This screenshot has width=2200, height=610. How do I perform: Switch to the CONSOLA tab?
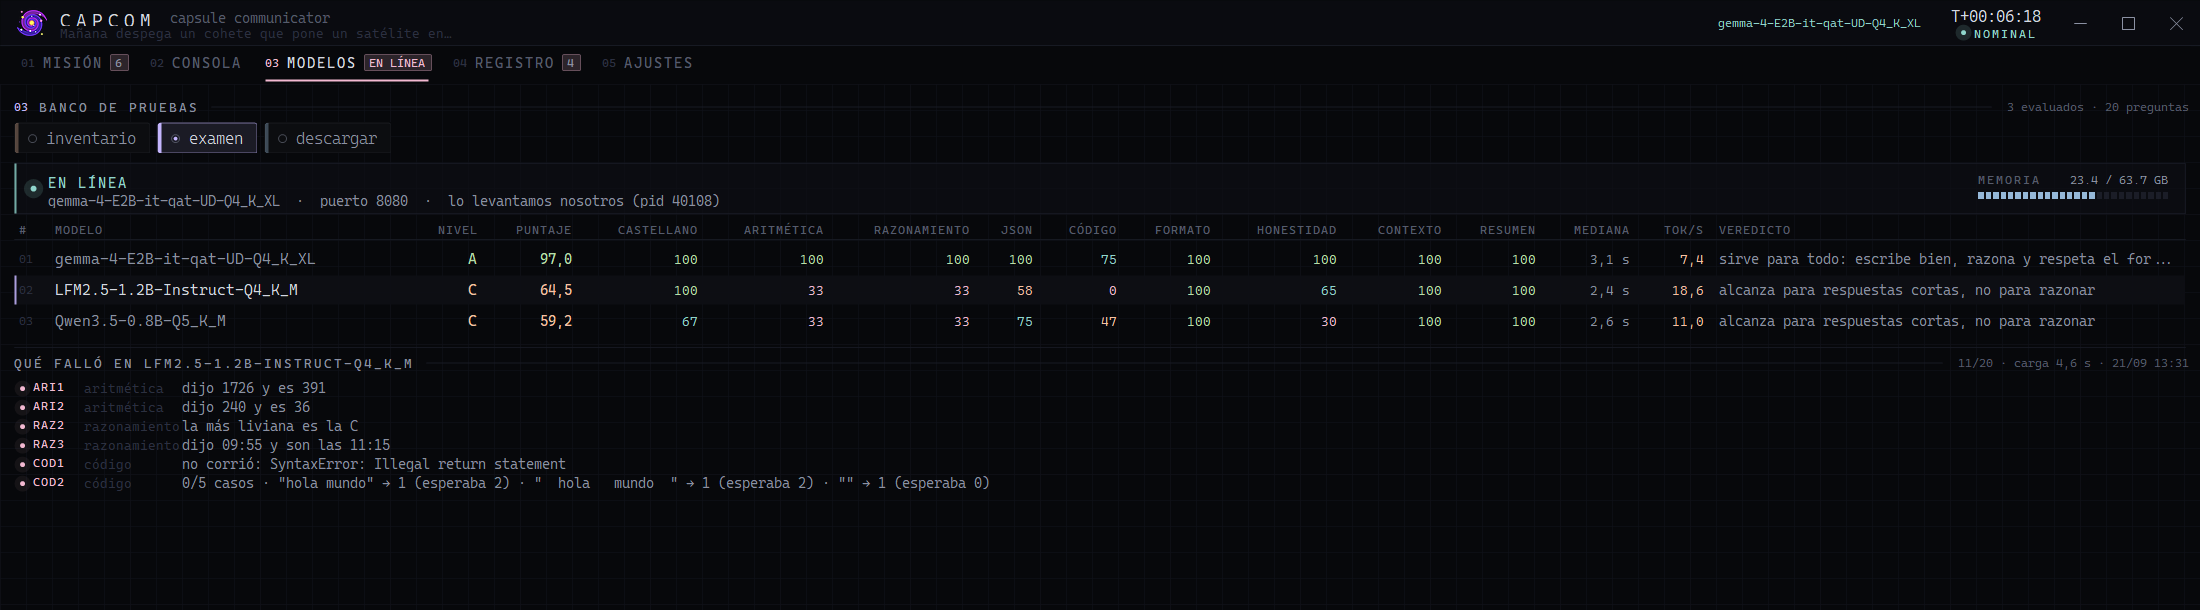tap(195, 63)
